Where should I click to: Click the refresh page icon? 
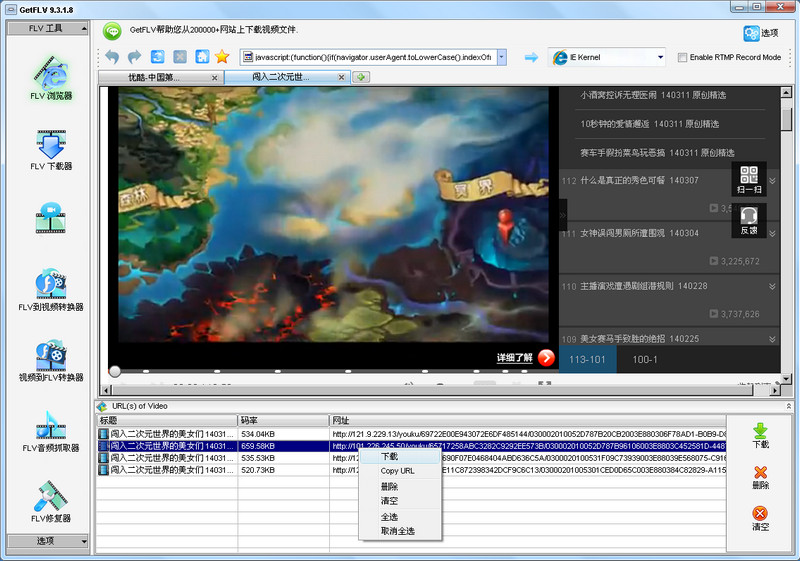pyautogui.click(x=157, y=57)
